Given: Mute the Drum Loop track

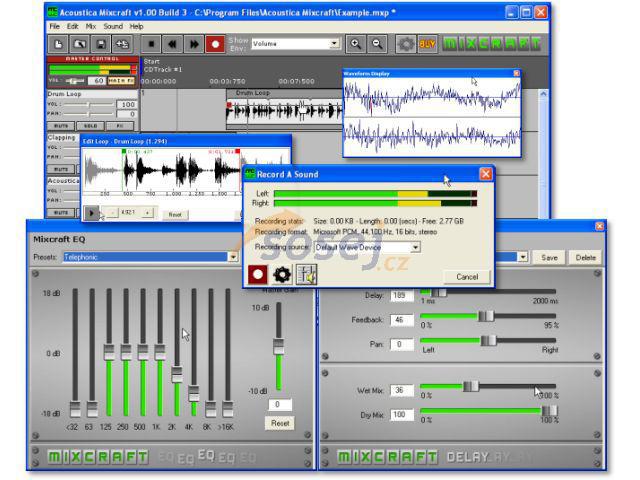Looking at the screenshot, I should pyautogui.click(x=61, y=126).
